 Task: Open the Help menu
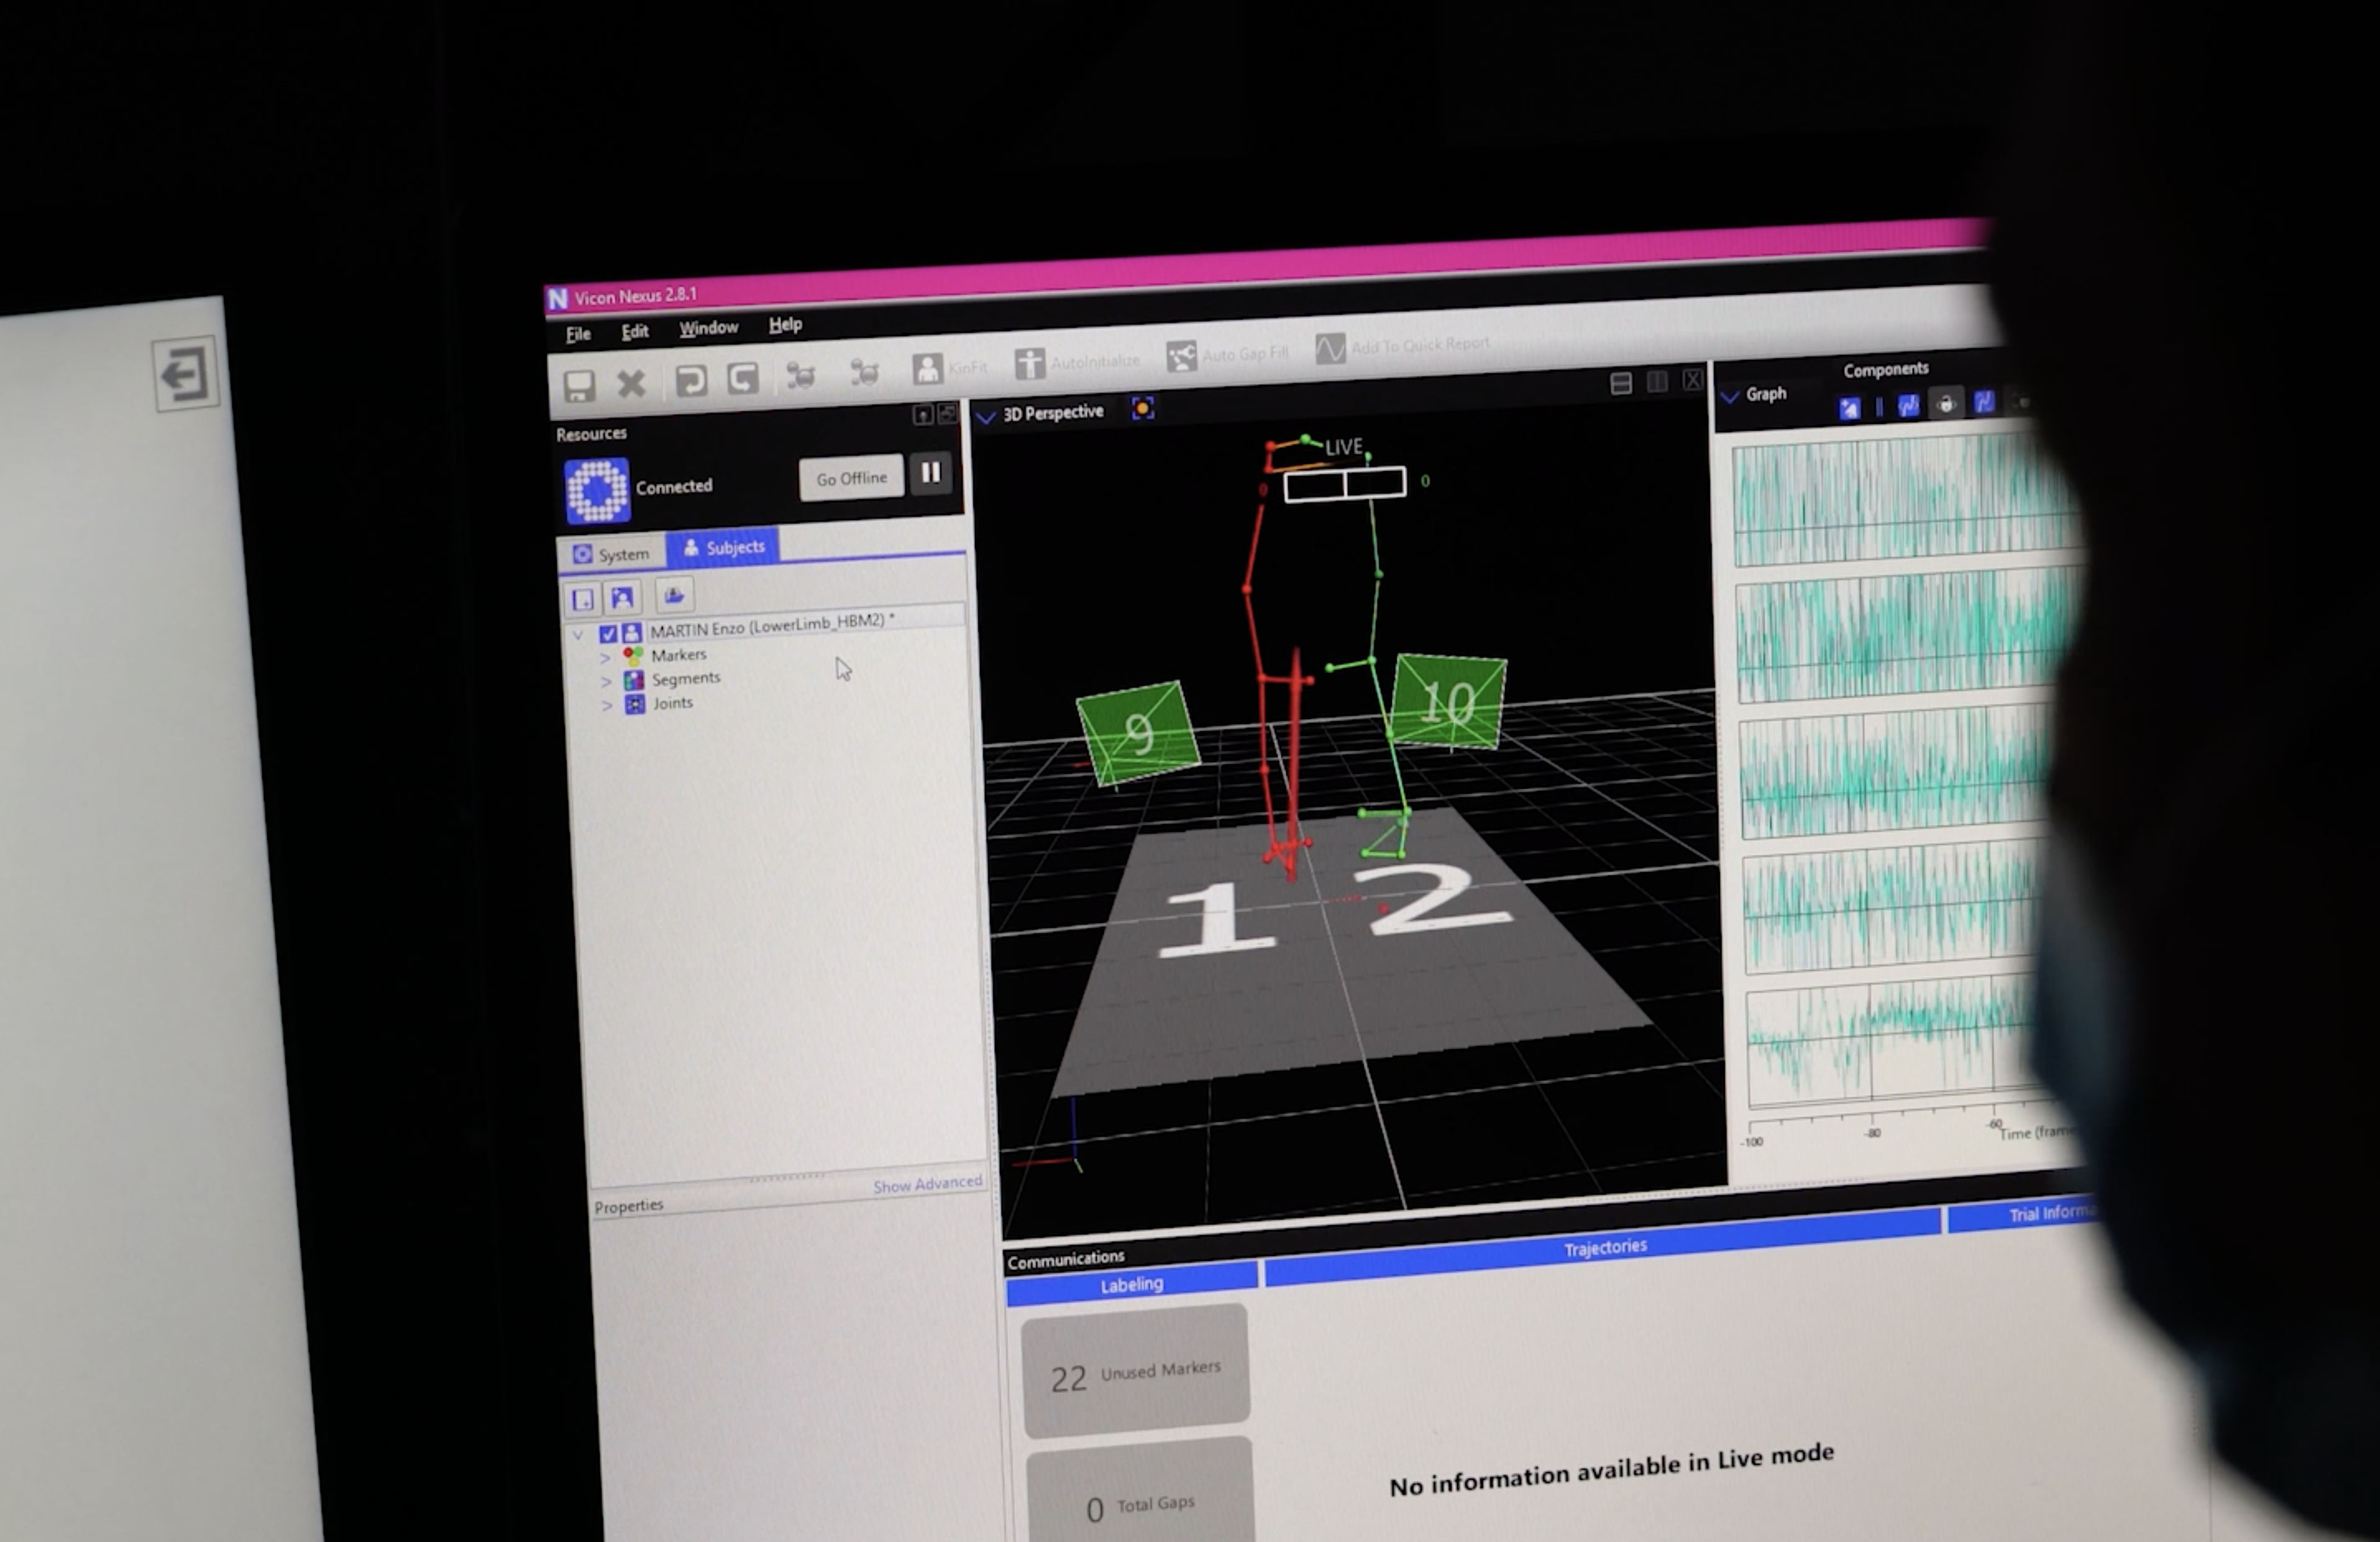pos(785,325)
